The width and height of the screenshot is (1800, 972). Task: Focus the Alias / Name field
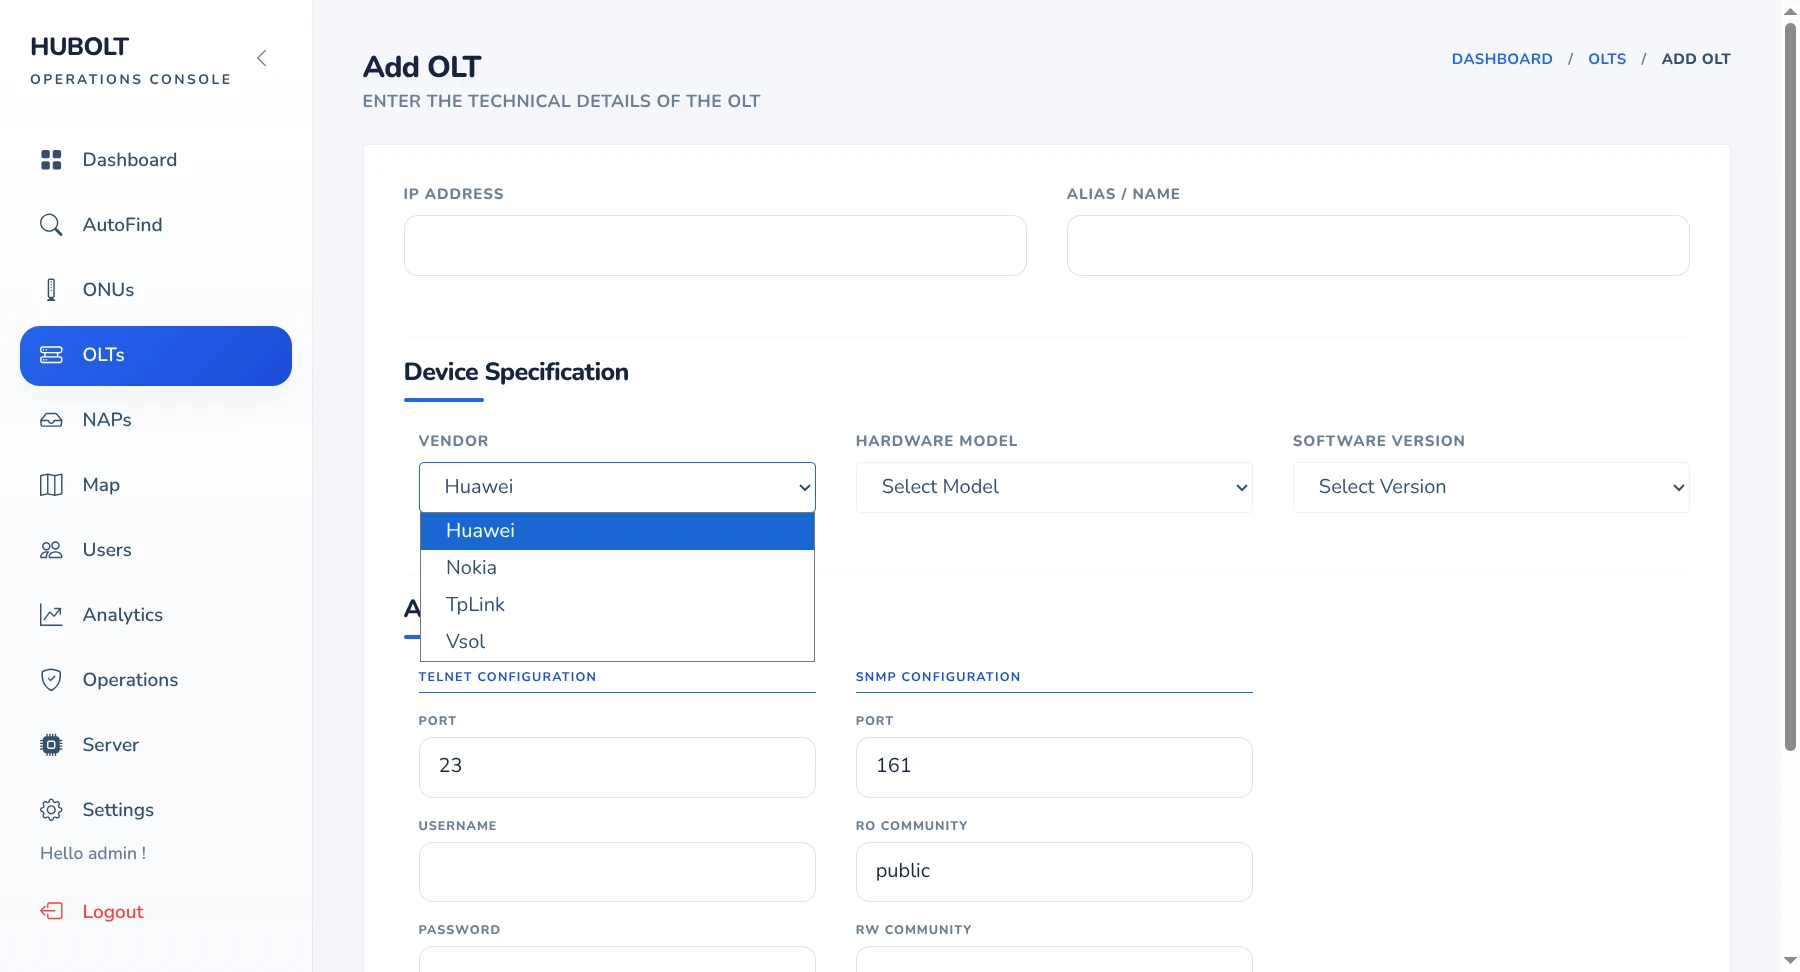pos(1378,246)
